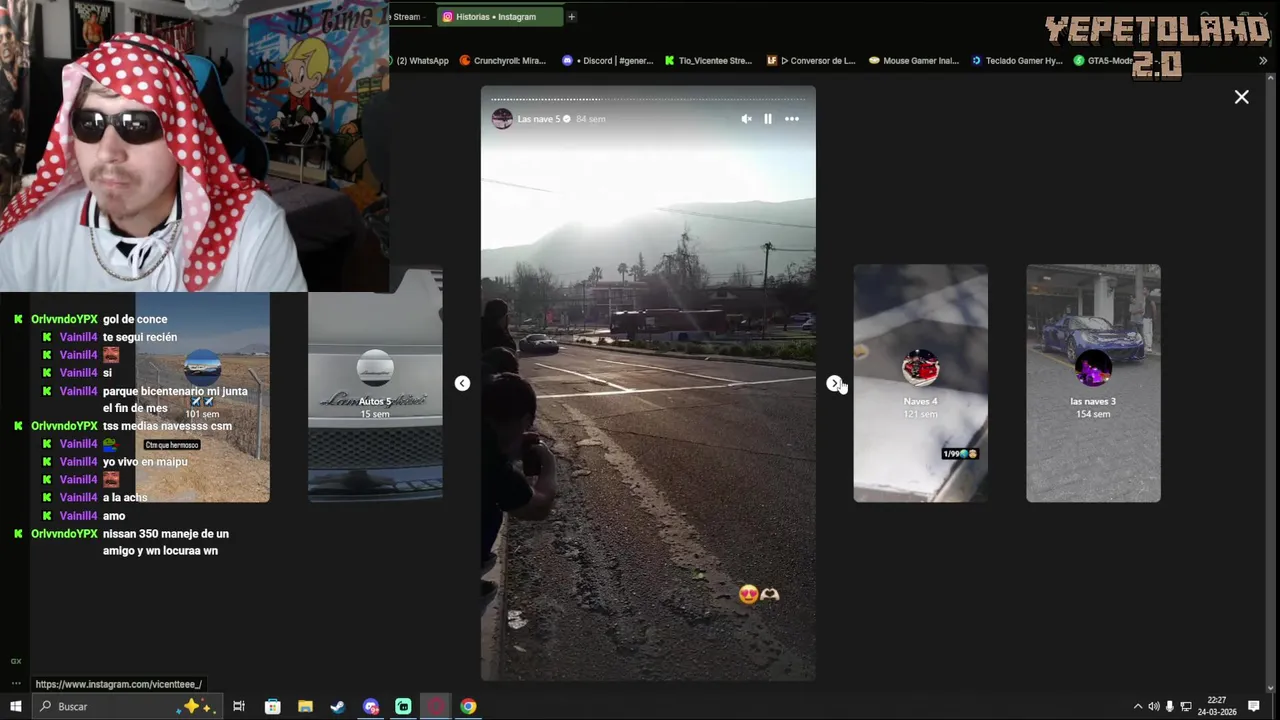Open the Windows Start menu

coord(15,706)
